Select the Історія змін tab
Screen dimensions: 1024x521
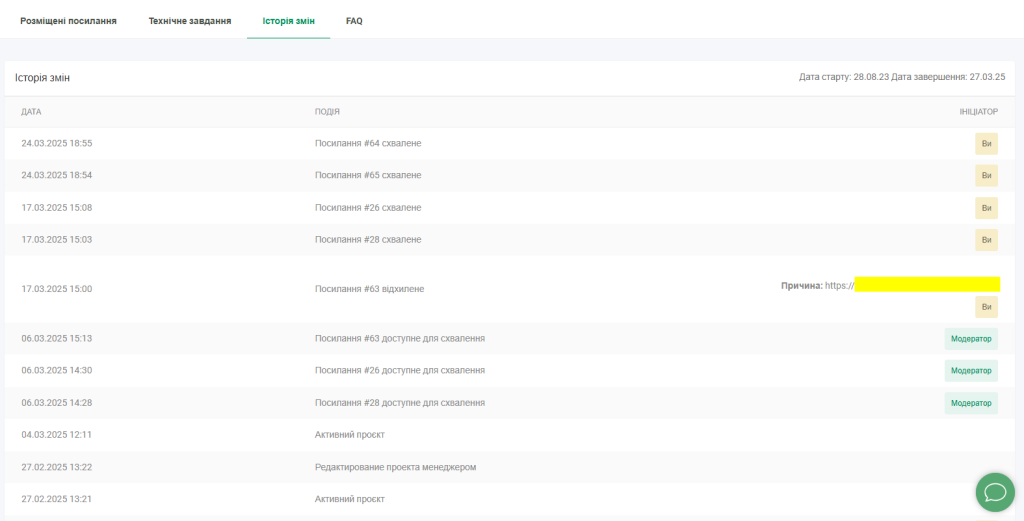point(288,21)
